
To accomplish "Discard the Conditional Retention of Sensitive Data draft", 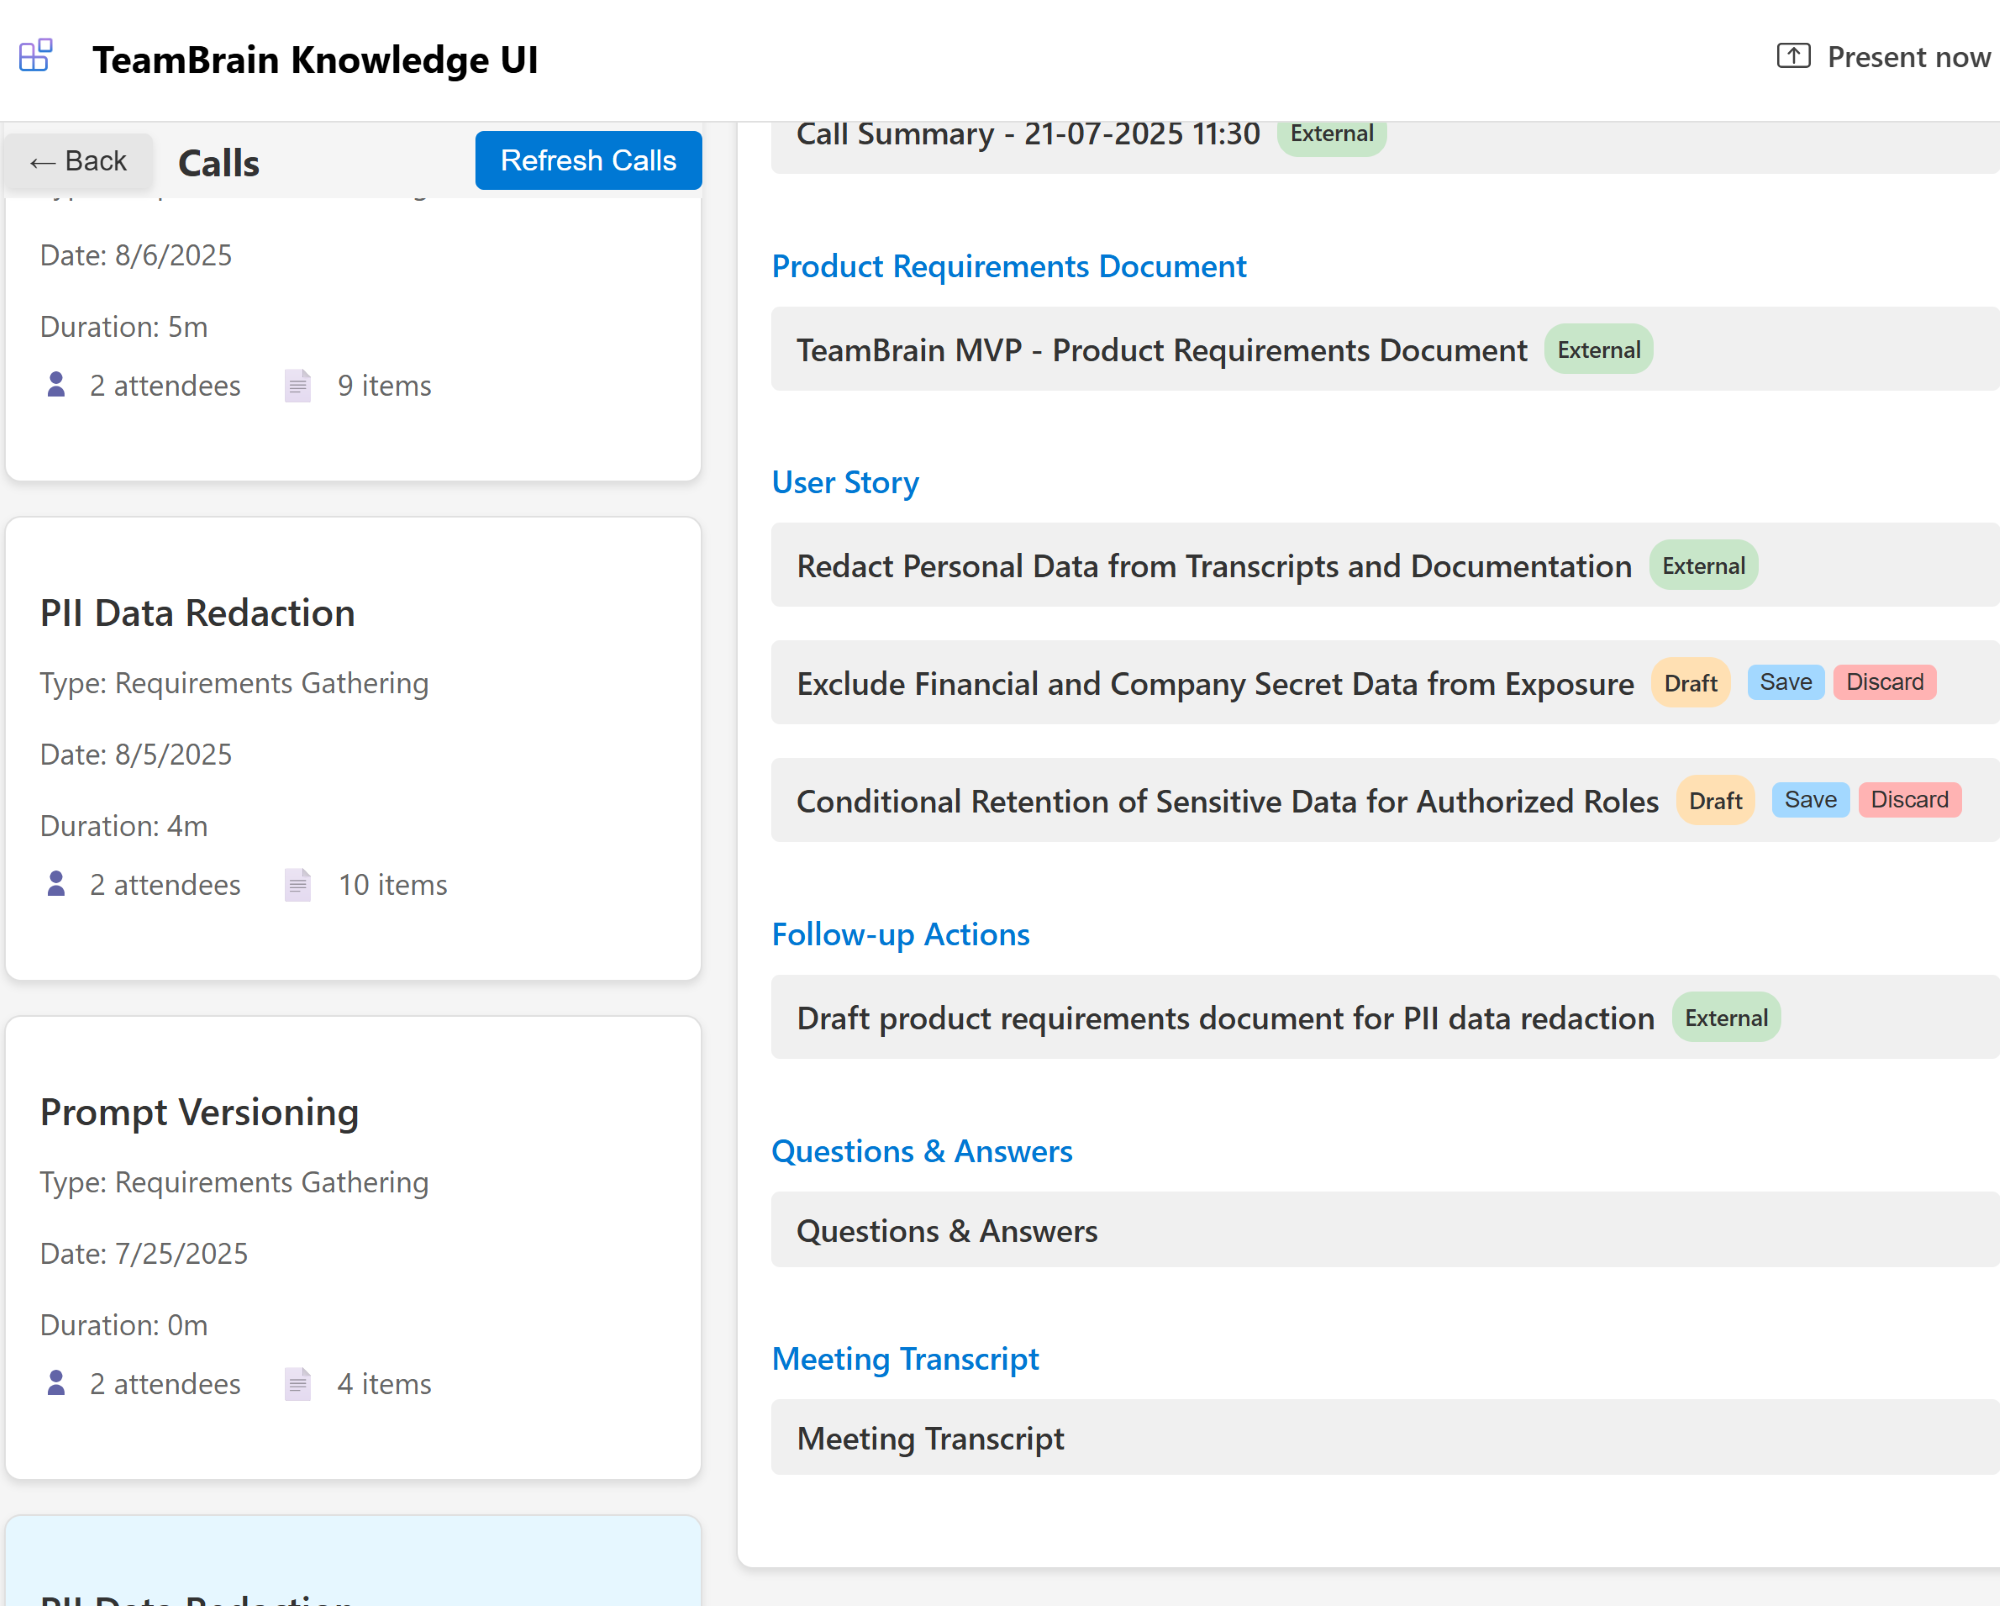I will point(1910,800).
